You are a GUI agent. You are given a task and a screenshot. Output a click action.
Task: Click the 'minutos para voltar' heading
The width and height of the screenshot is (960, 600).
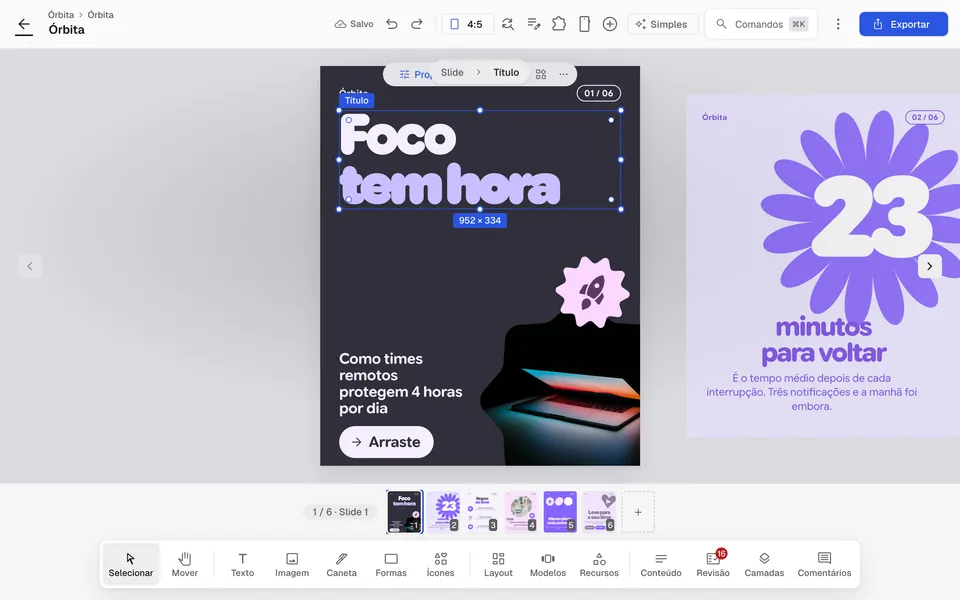click(824, 340)
